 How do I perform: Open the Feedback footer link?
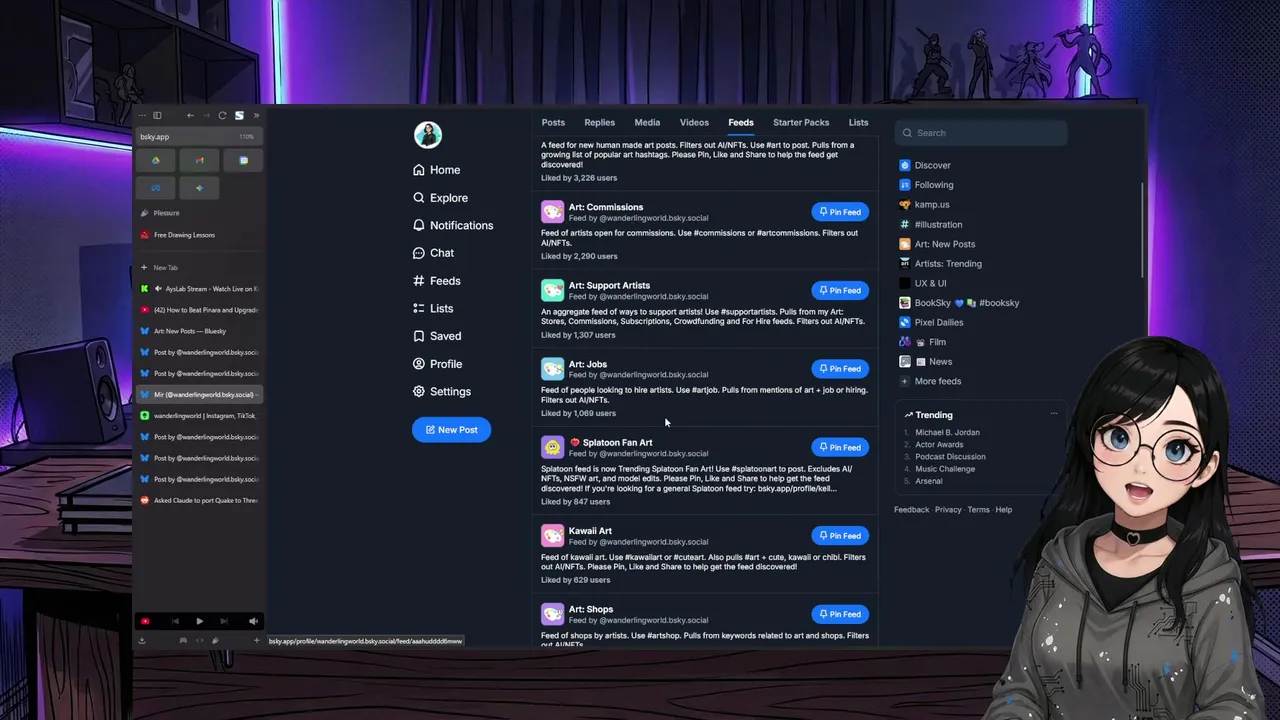click(911, 510)
